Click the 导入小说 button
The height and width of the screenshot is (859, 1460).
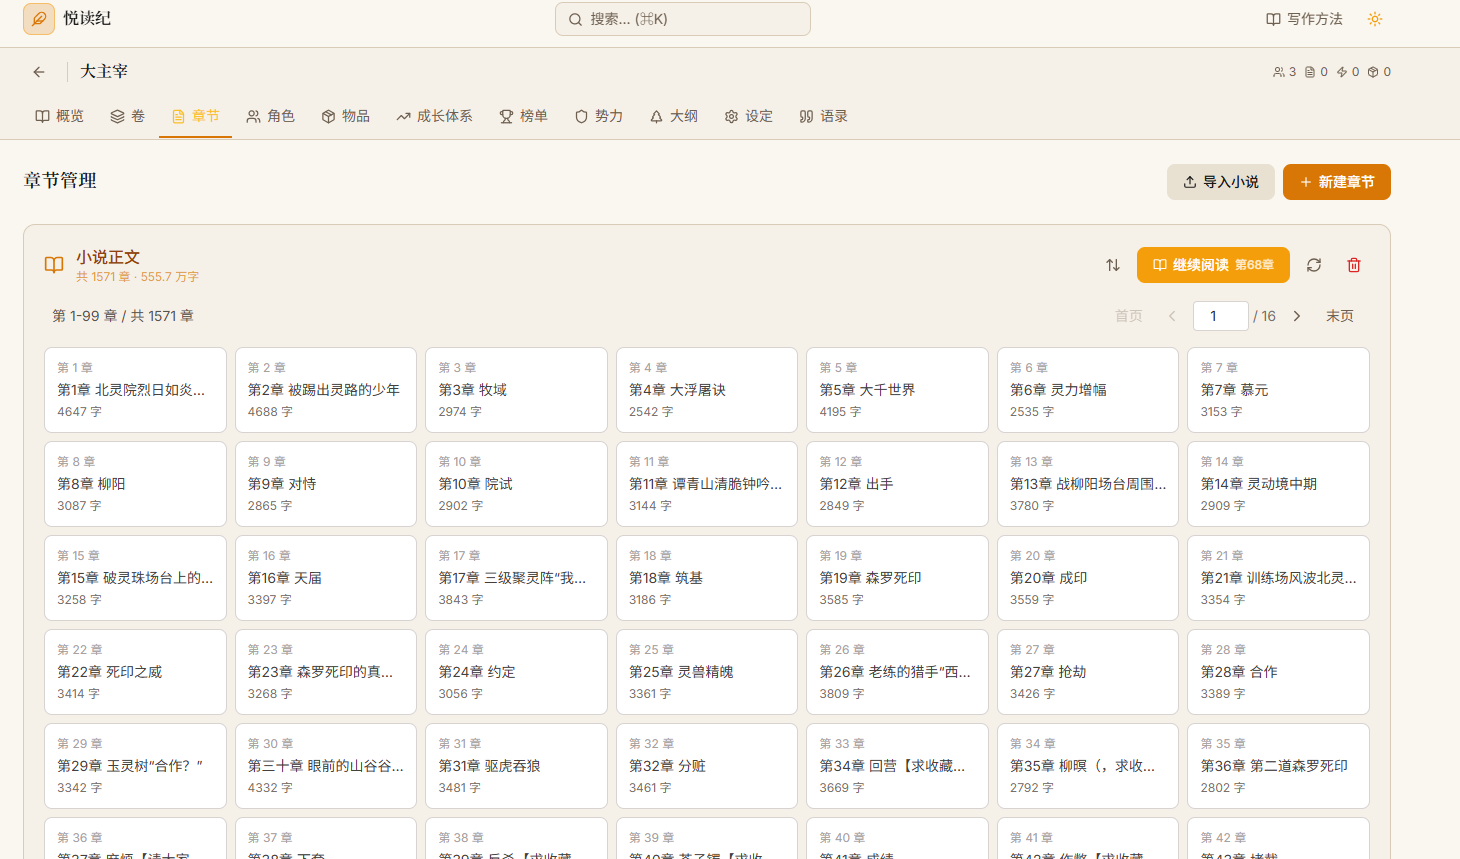click(x=1220, y=182)
